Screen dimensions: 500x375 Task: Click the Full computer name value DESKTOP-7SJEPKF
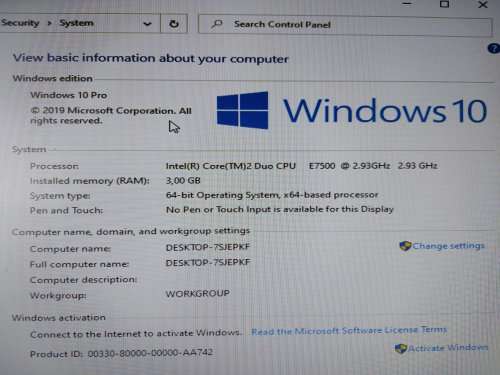pos(208,262)
